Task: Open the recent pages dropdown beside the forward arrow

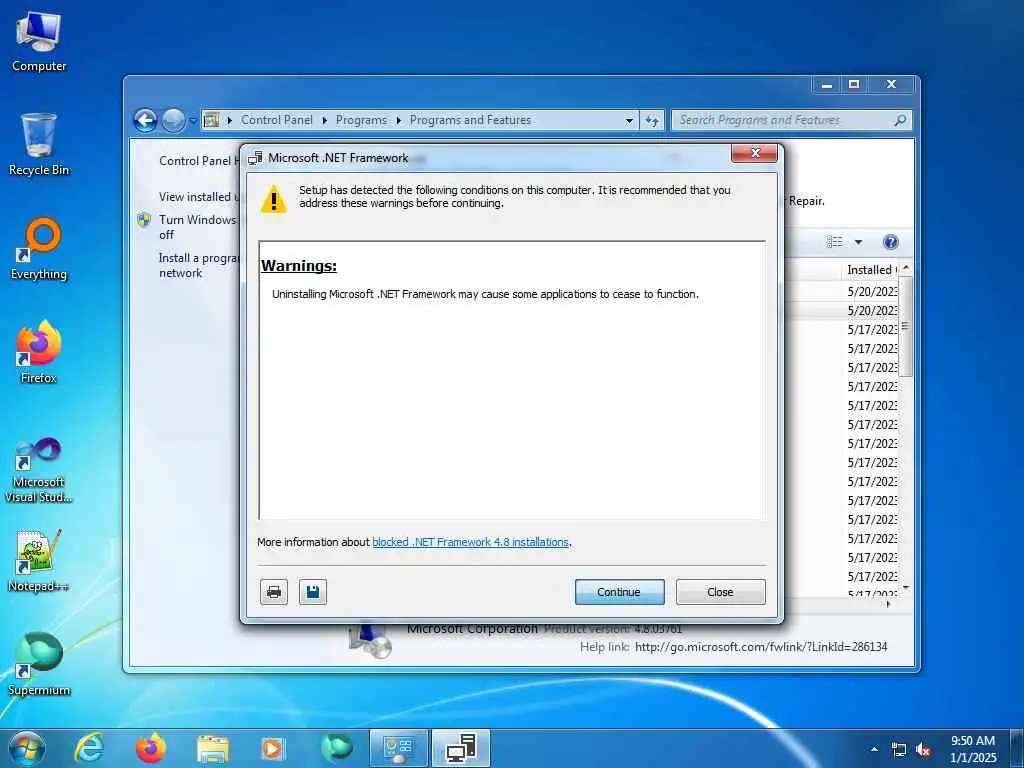Action: pos(193,121)
